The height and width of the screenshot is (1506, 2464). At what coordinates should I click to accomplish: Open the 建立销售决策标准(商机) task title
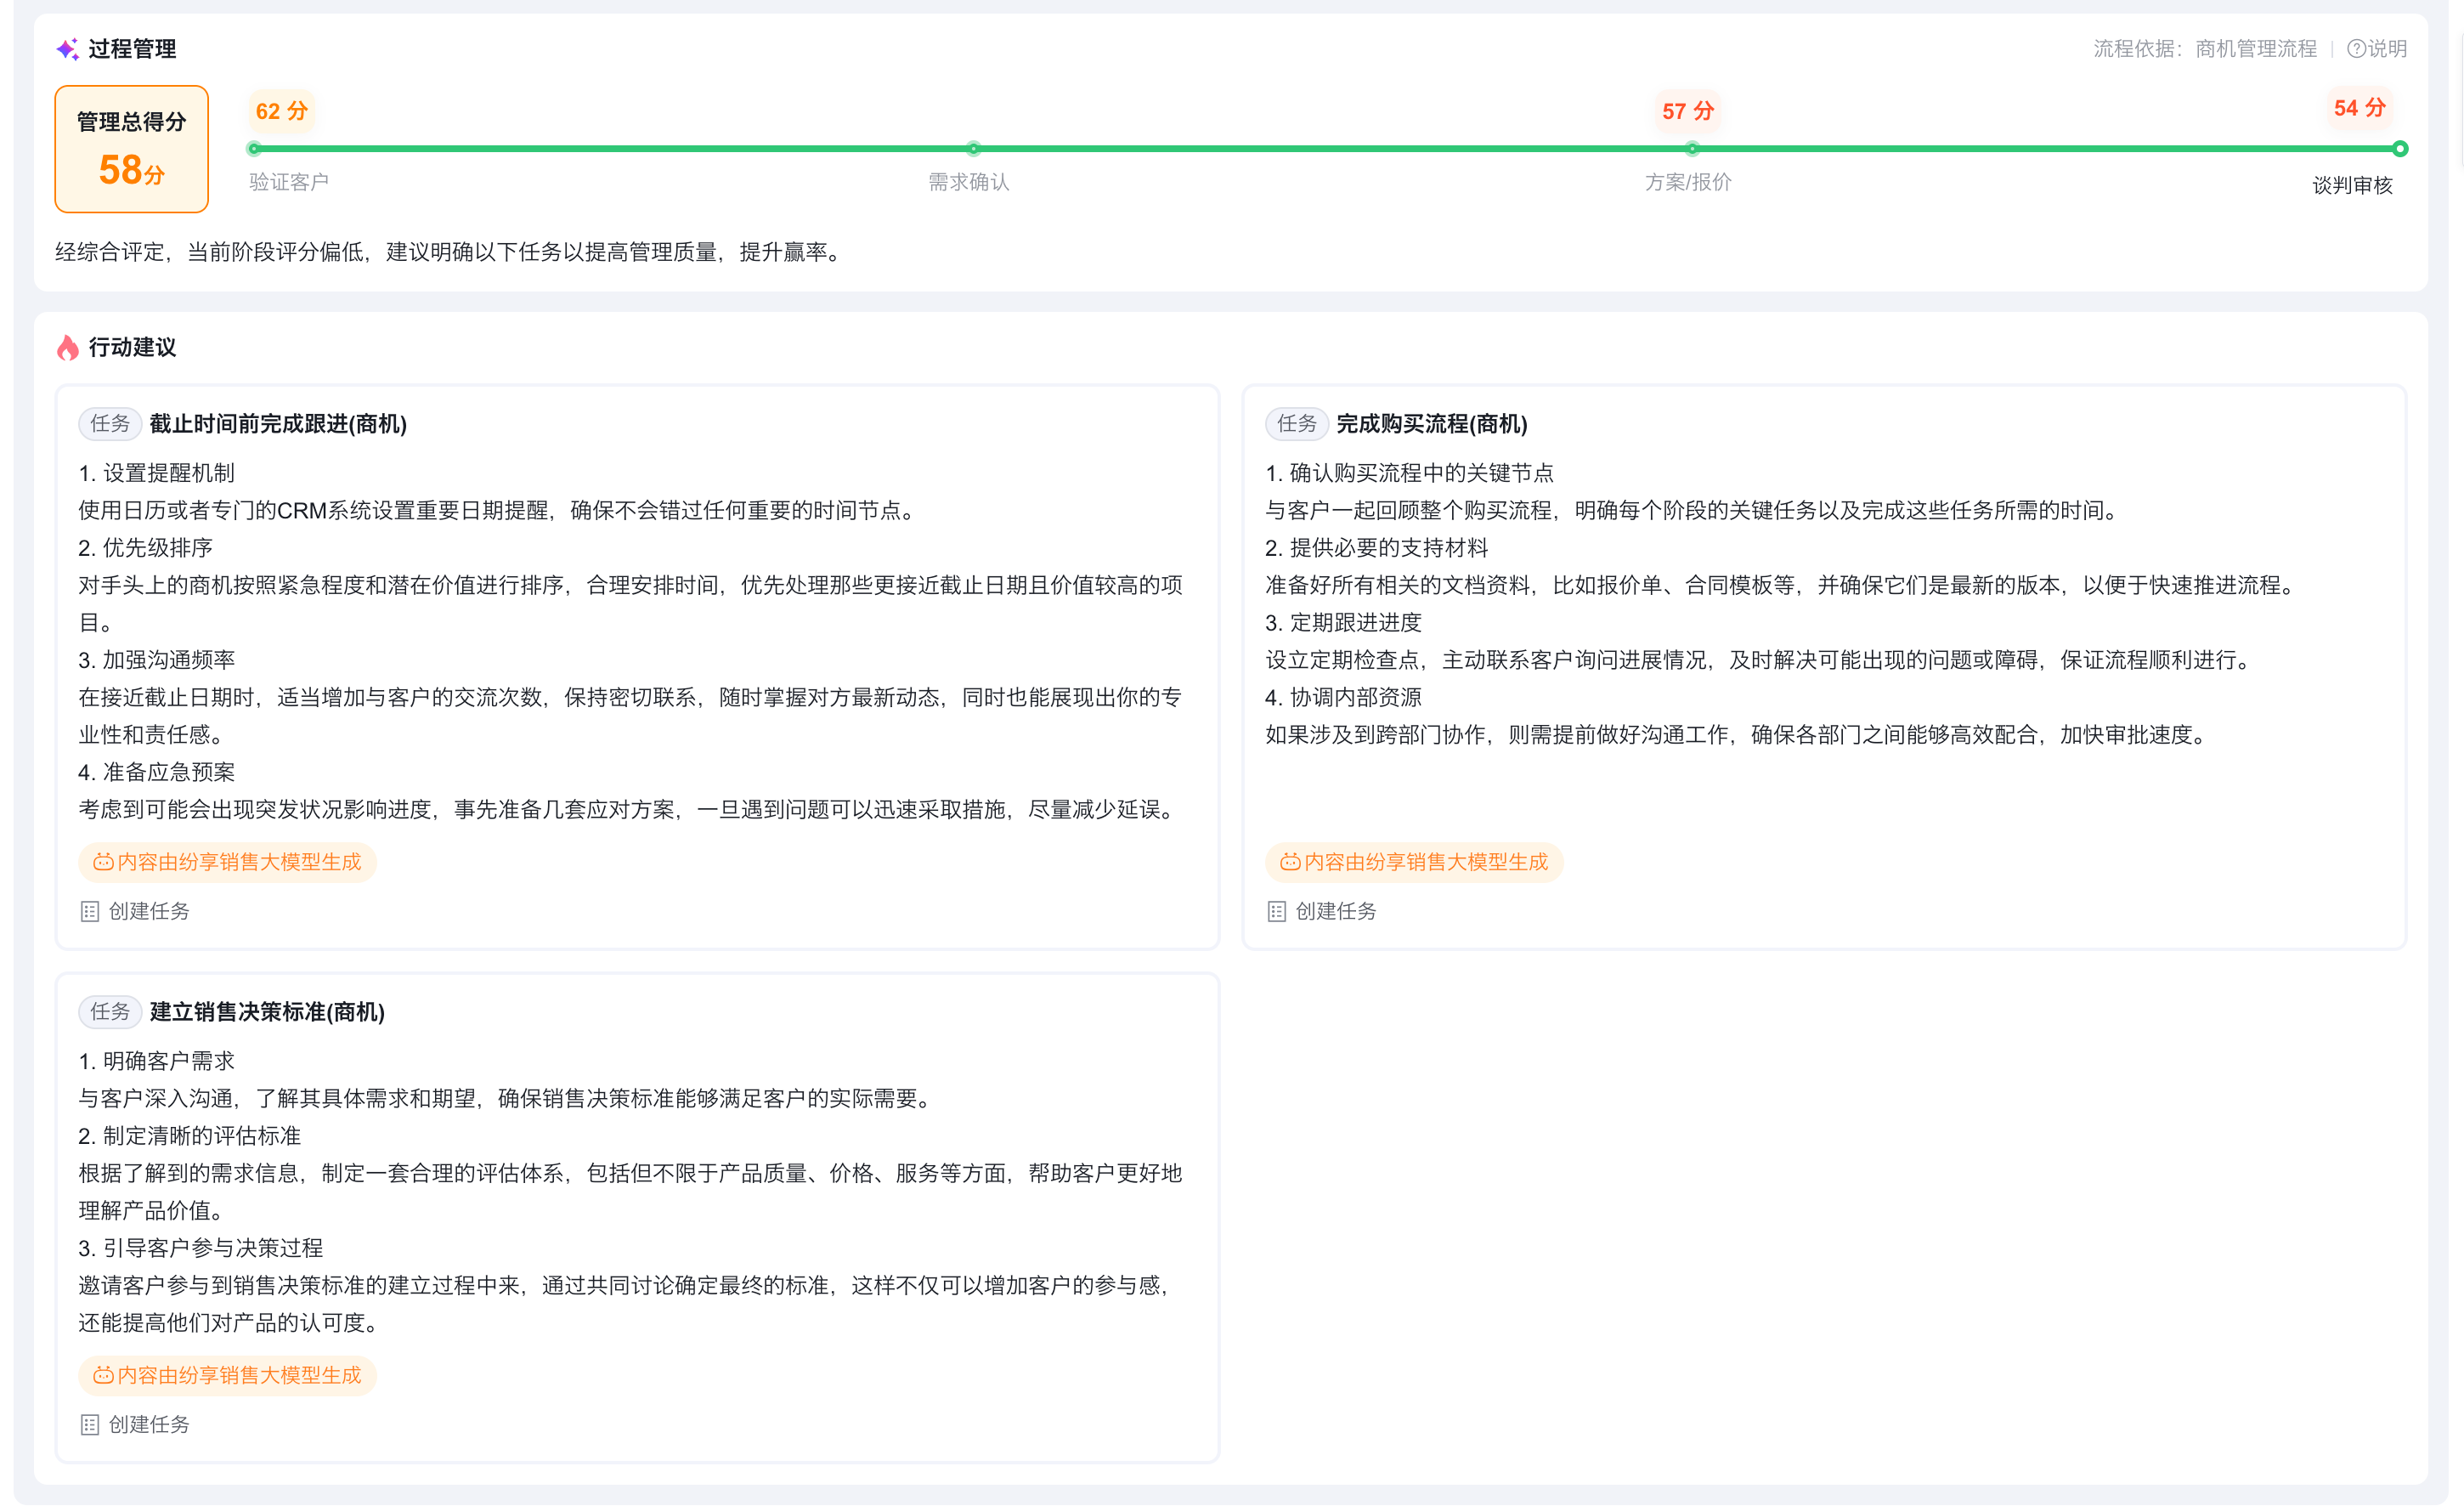(267, 1012)
